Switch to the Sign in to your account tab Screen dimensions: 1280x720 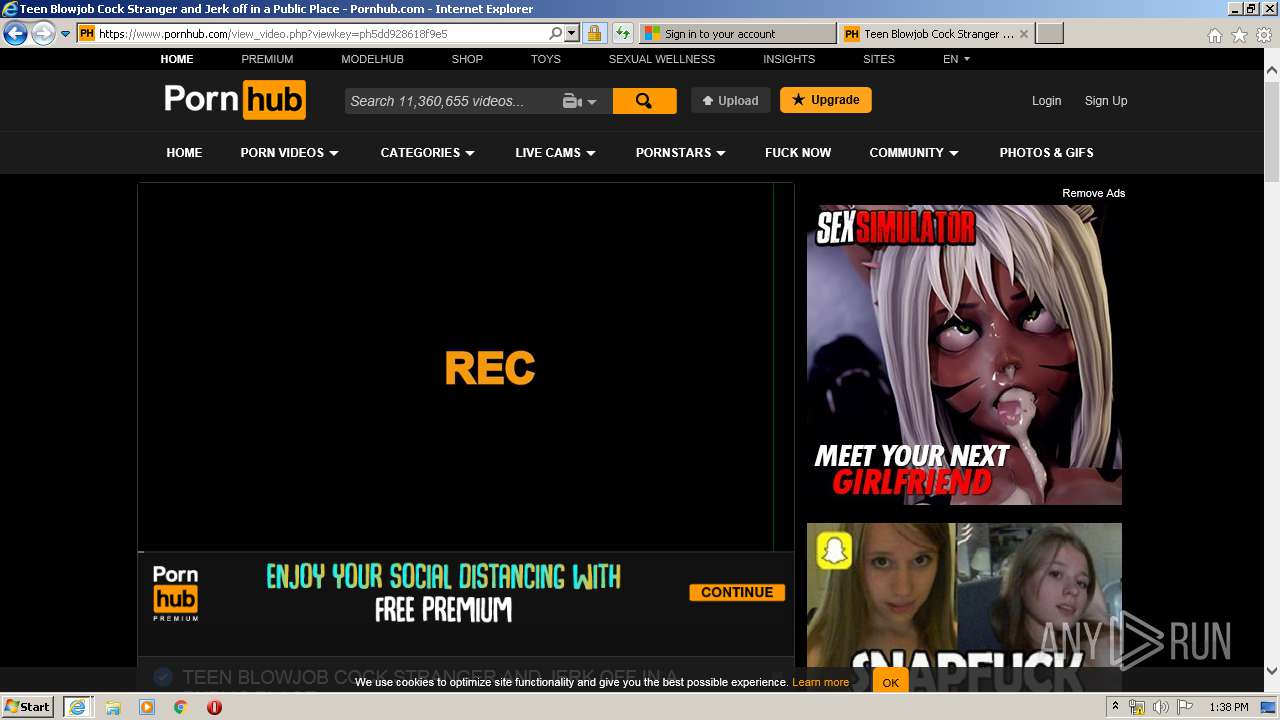[737, 34]
